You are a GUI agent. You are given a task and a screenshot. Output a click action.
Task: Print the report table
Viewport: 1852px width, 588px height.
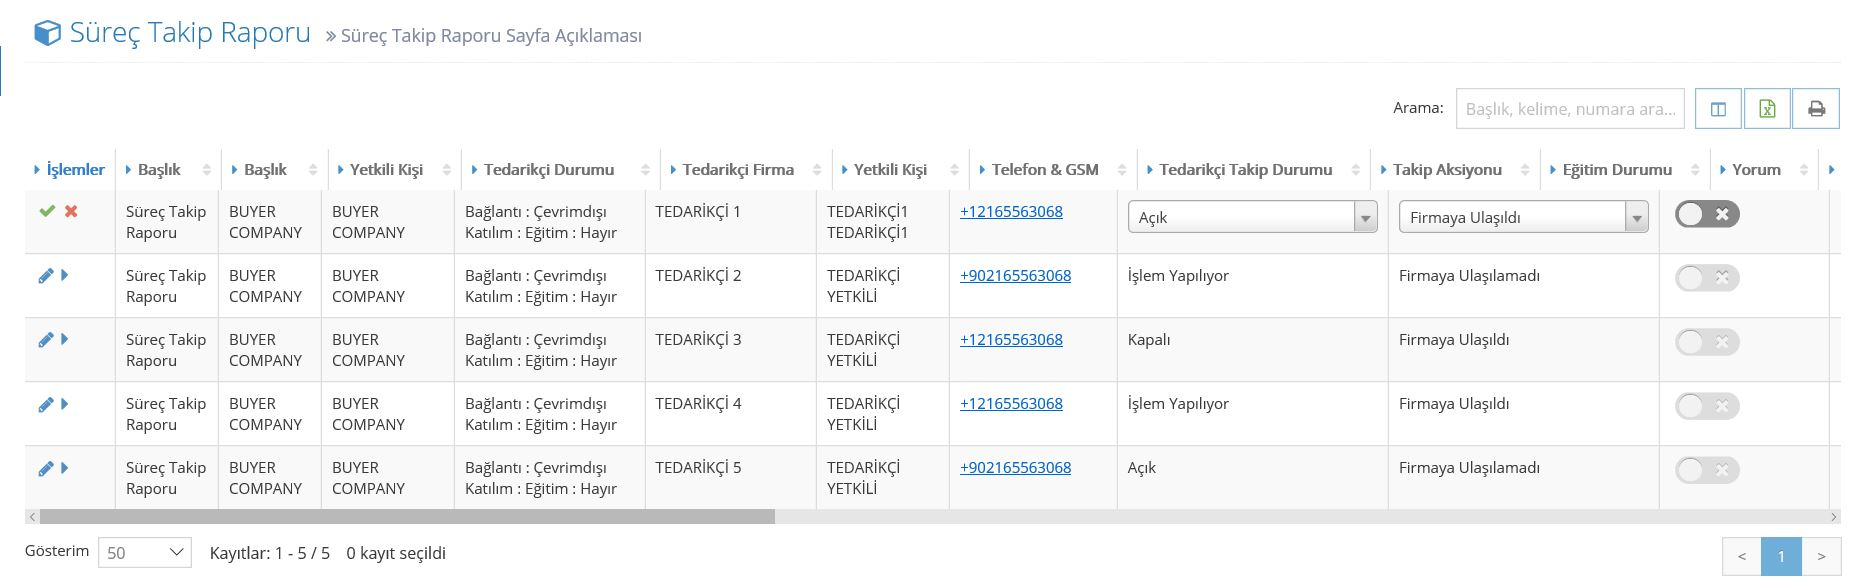pos(1816,109)
